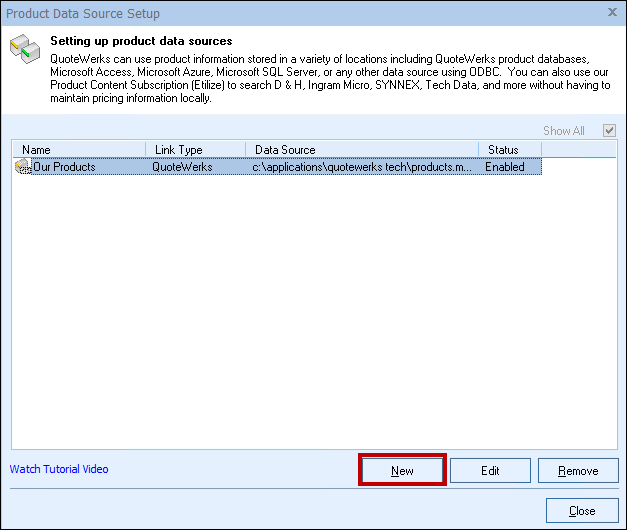Viewport: 627px width, 530px height.
Task: Close the dialog with the title bar X
Action: 611,13
